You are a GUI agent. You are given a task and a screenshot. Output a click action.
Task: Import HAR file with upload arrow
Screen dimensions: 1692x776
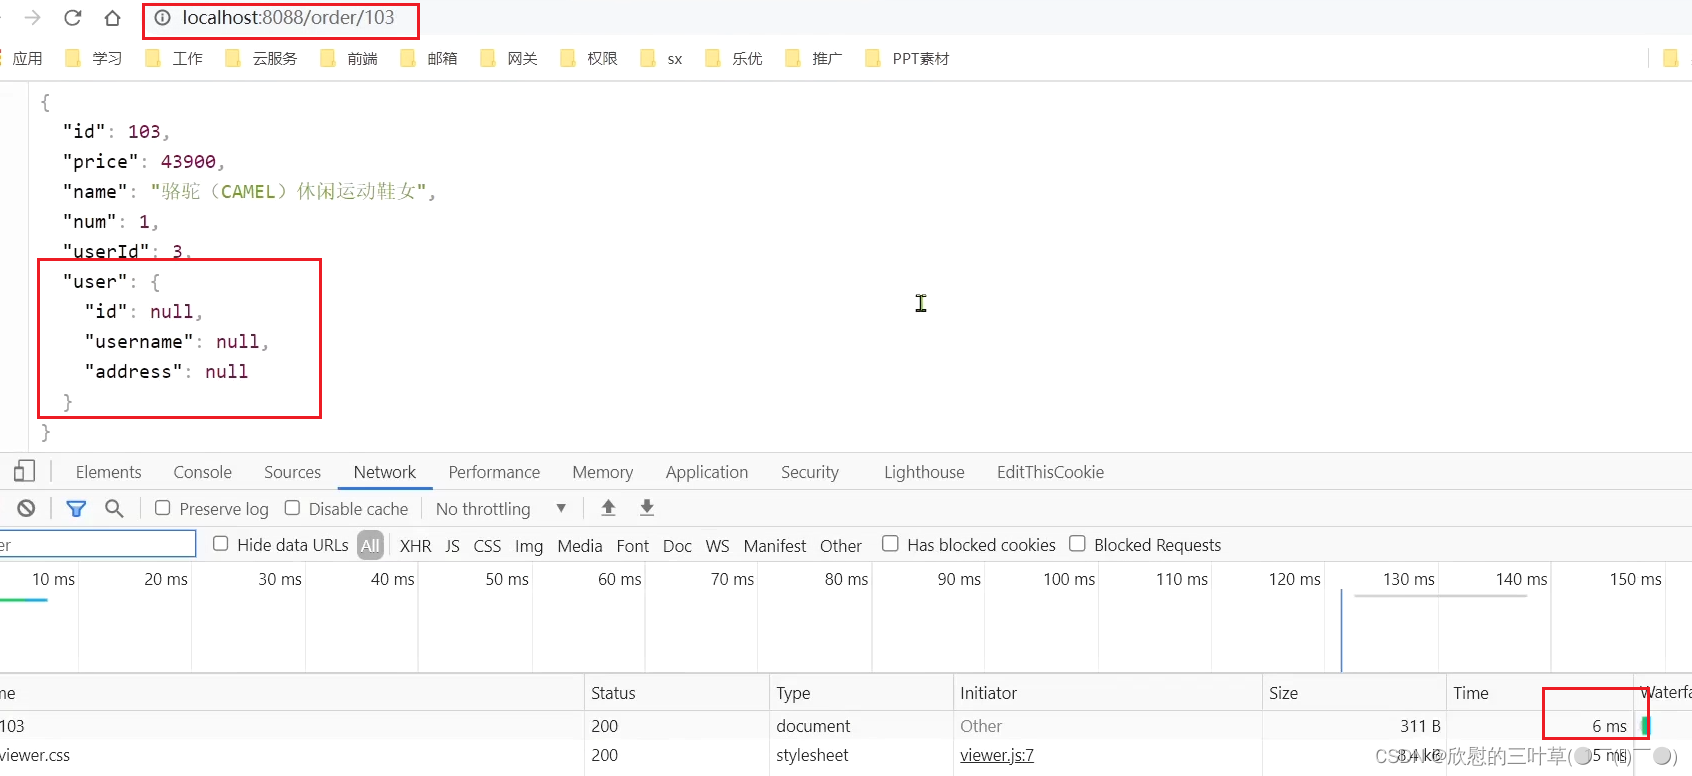point(608,508)
